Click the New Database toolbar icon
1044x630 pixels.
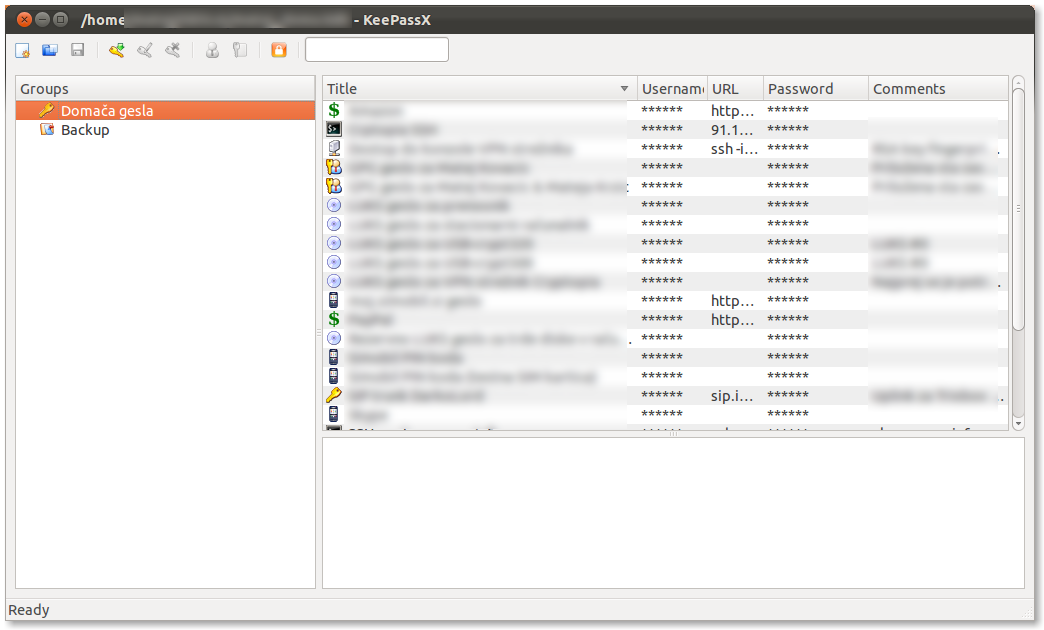coord(23,51)
